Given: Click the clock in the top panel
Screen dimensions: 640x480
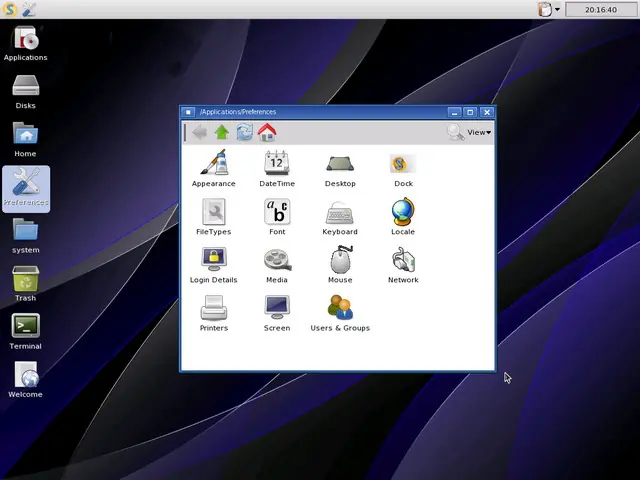Looking at the screenshot, I should 601,9.
